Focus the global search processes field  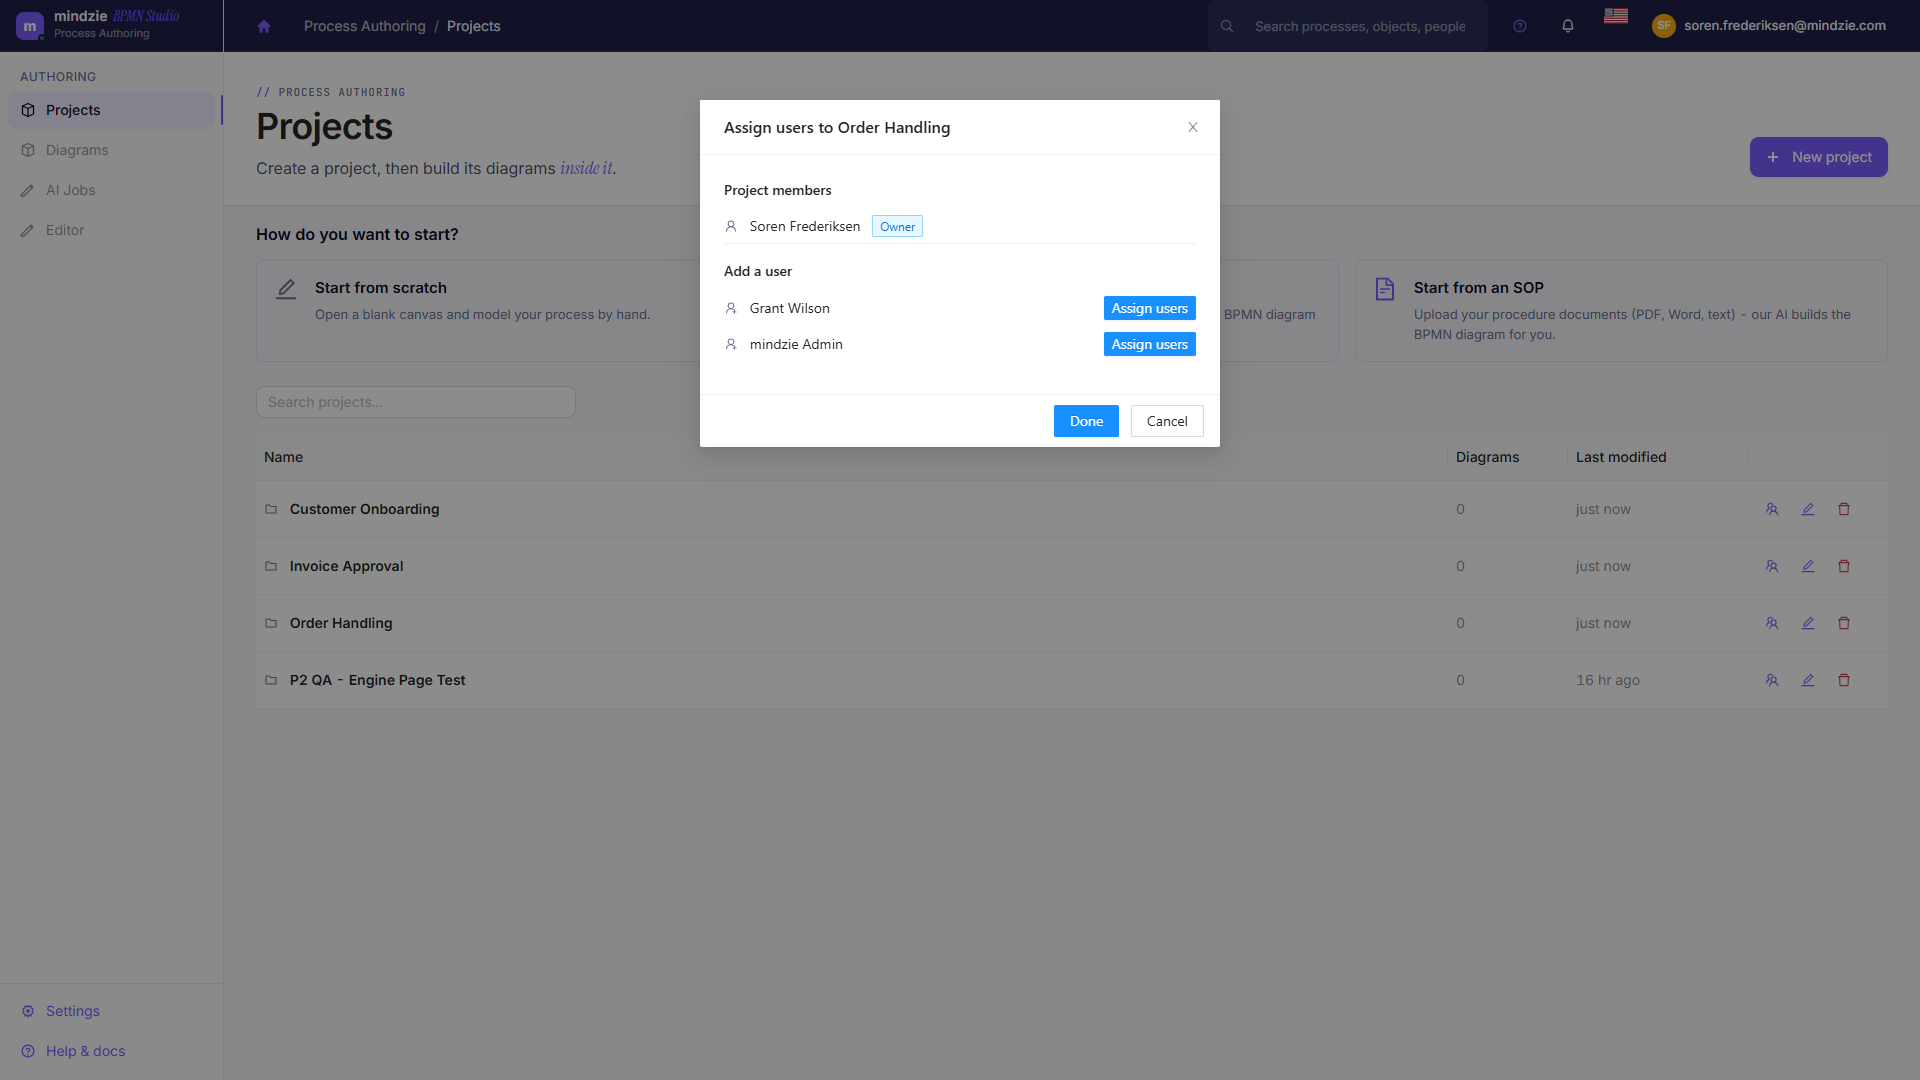(1360, 27)
